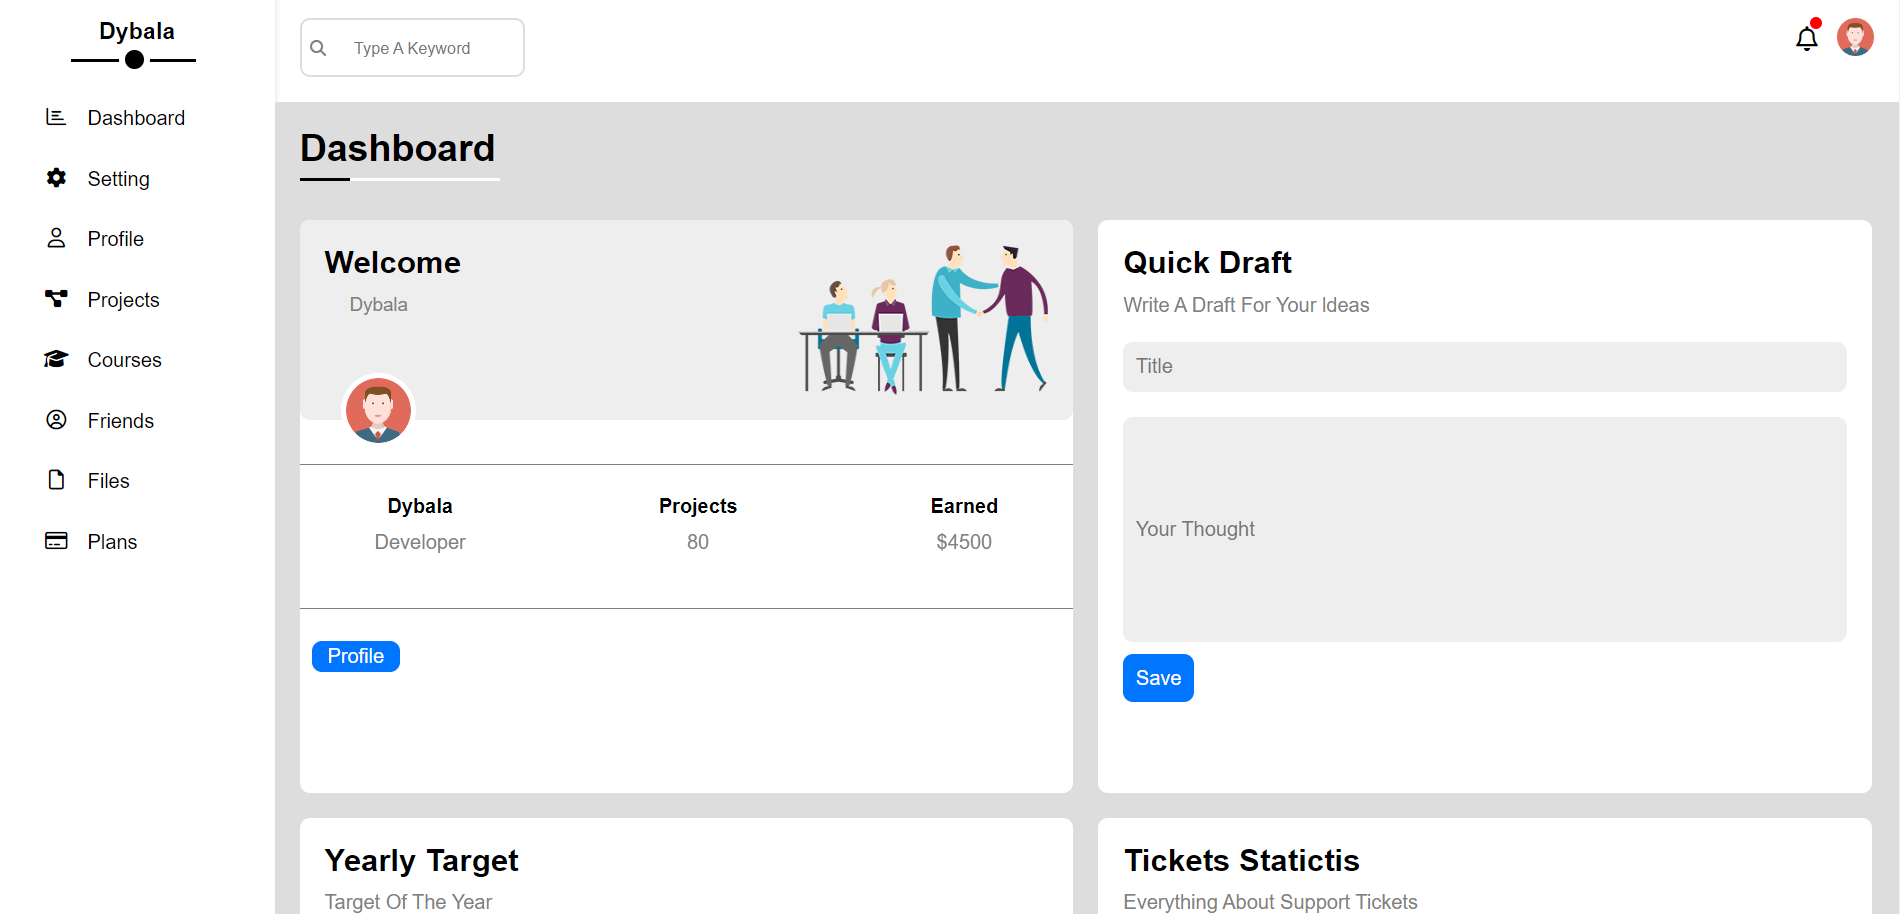Focus the Type A Keyword search field

pos(412,48)
